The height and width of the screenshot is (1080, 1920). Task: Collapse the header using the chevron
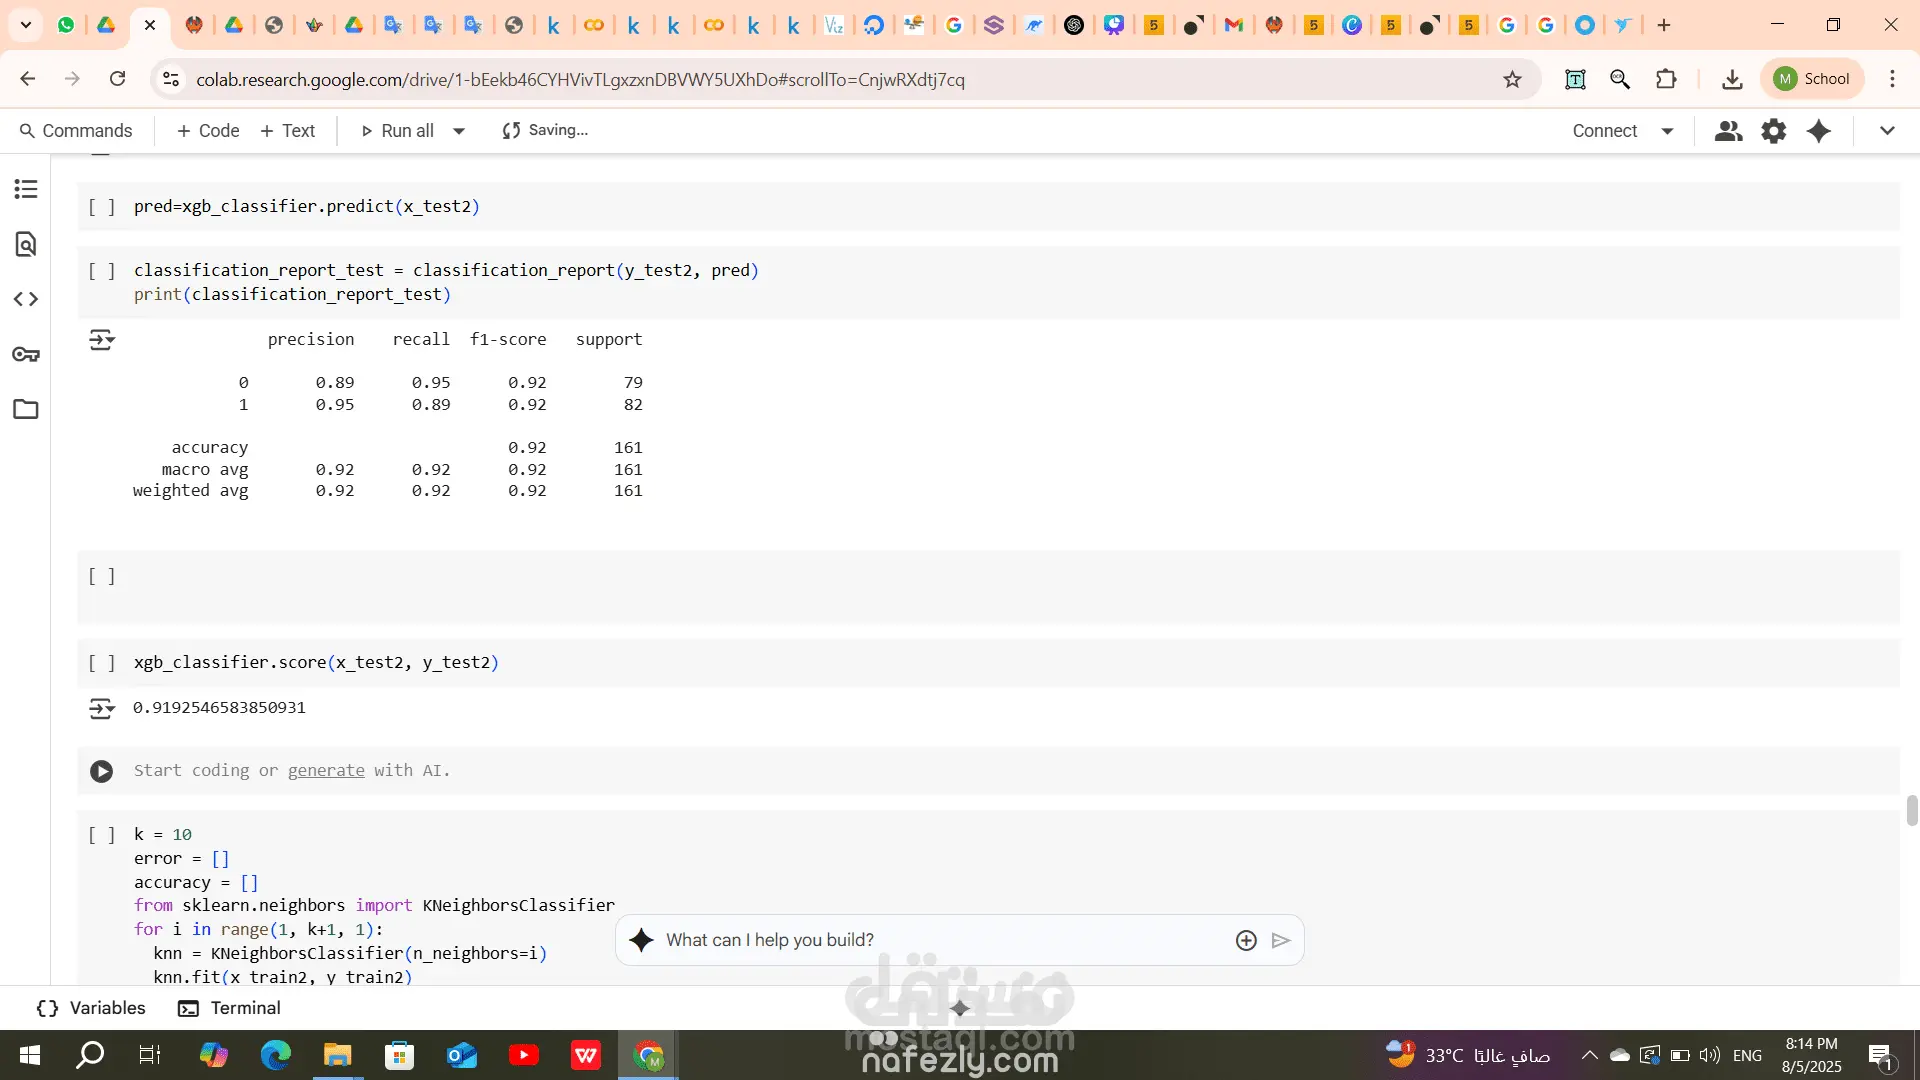tap(1887, 131)
